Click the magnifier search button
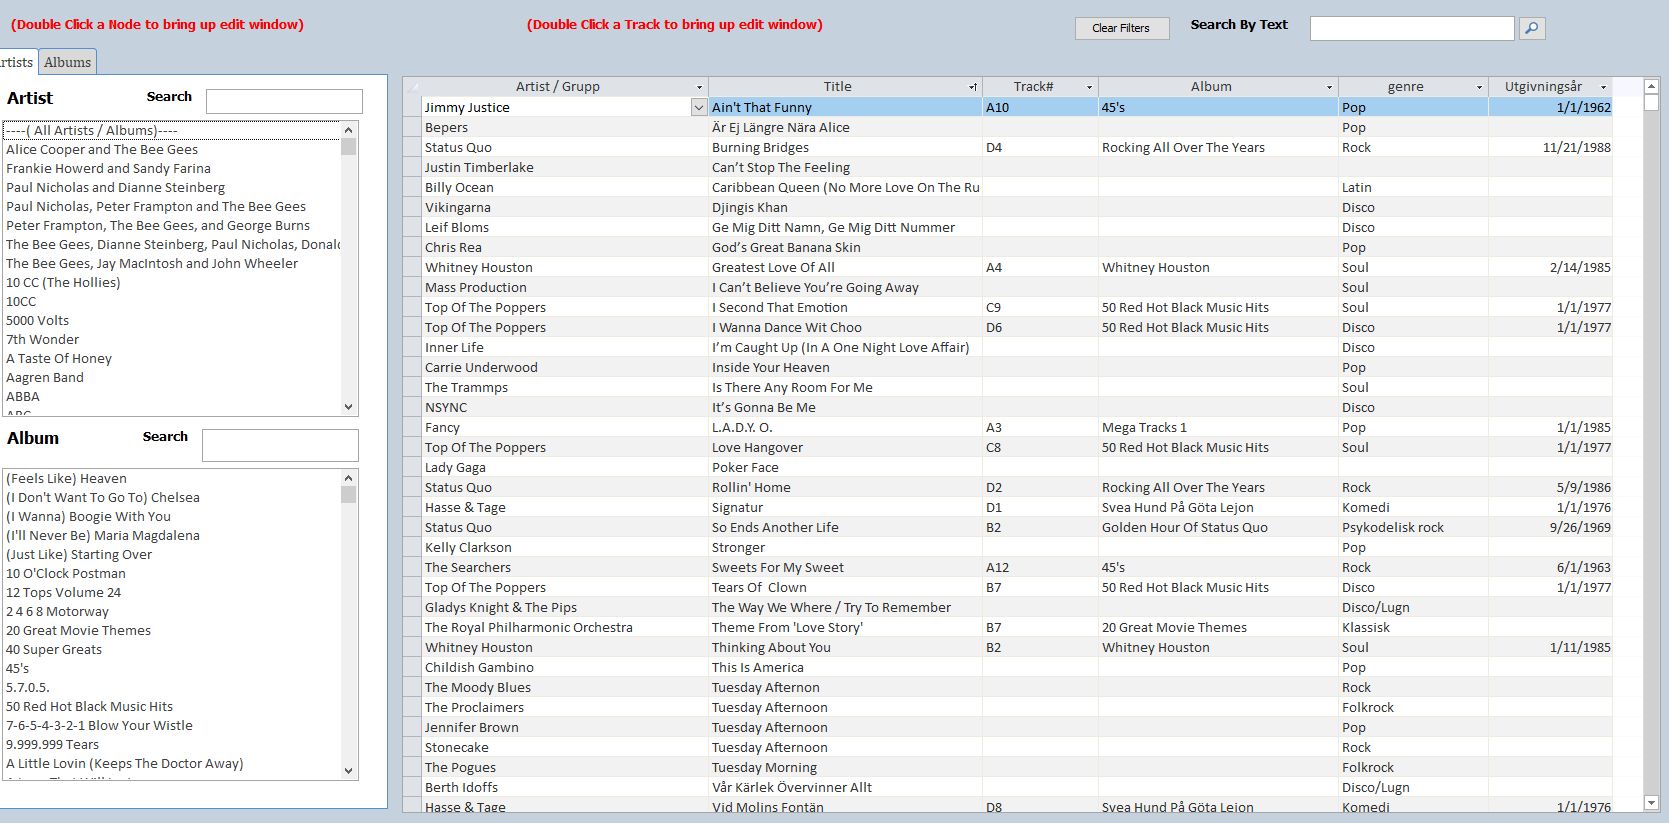Viewport: 1669px width, 823px height. pos(1532,28)
